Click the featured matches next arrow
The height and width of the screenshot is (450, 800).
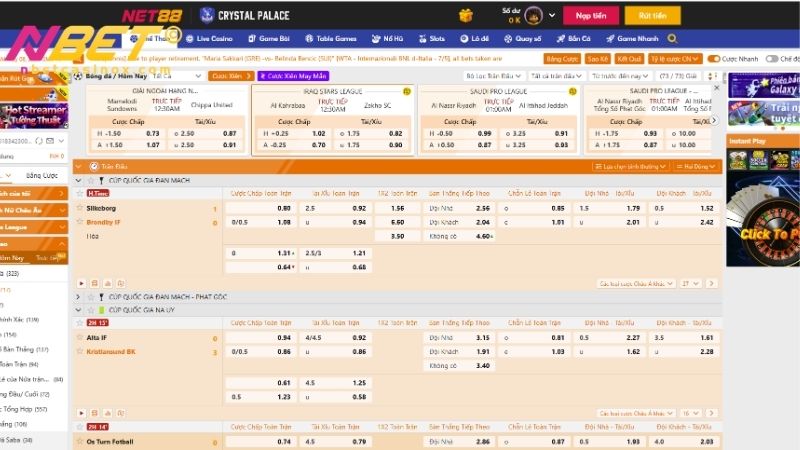point(714,120)
